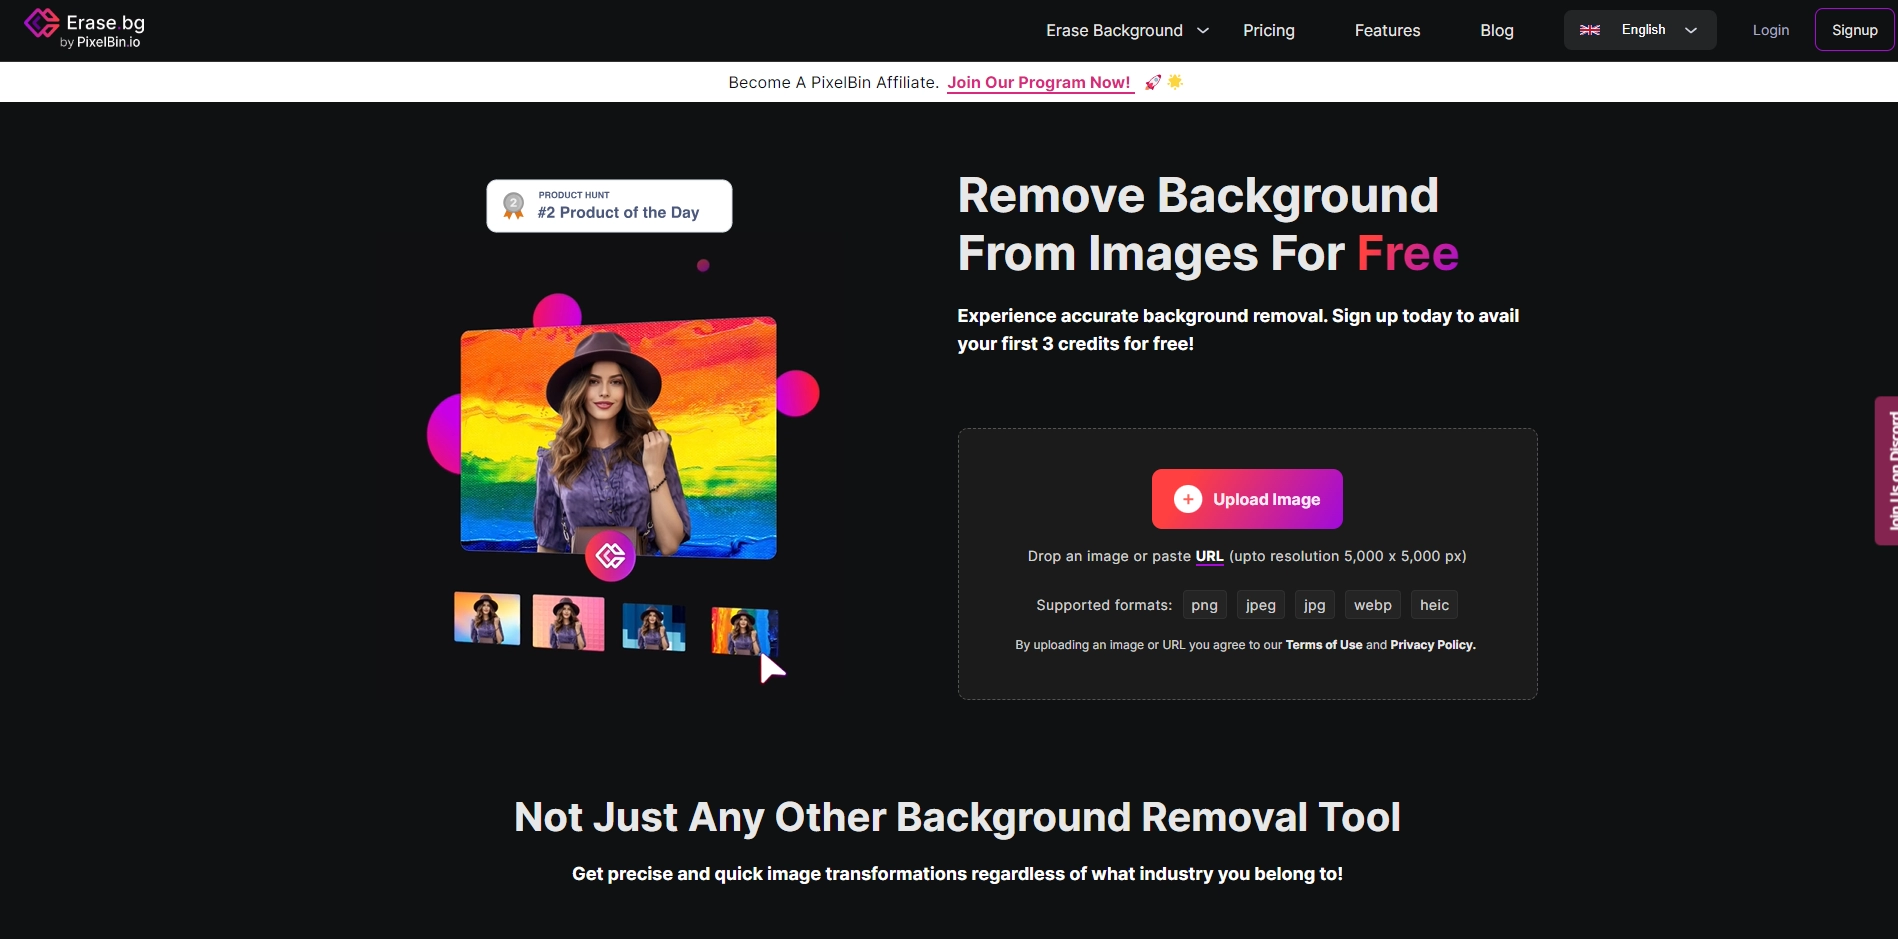This screenshot has width=1898, height=939.
Task: Follow the Join Our Program Now link
Action: click(1039, 82)
